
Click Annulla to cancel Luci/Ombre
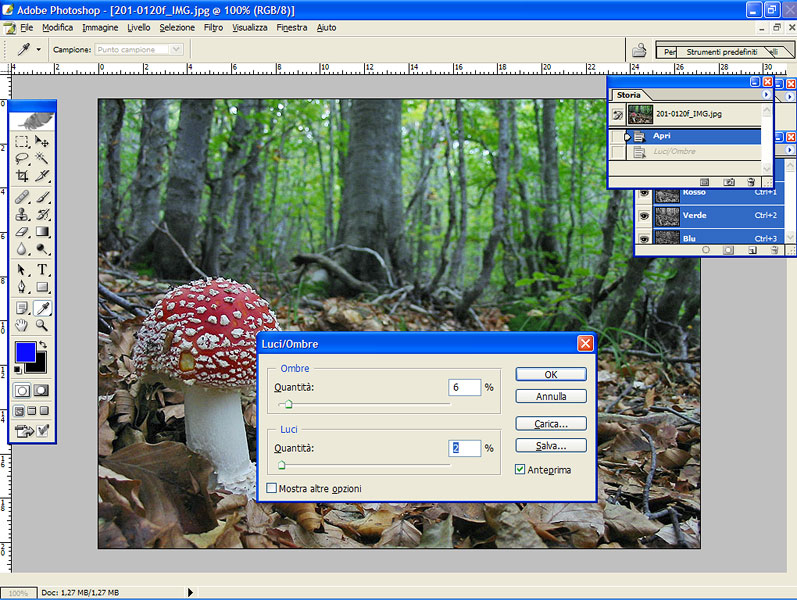pos(551,396)
